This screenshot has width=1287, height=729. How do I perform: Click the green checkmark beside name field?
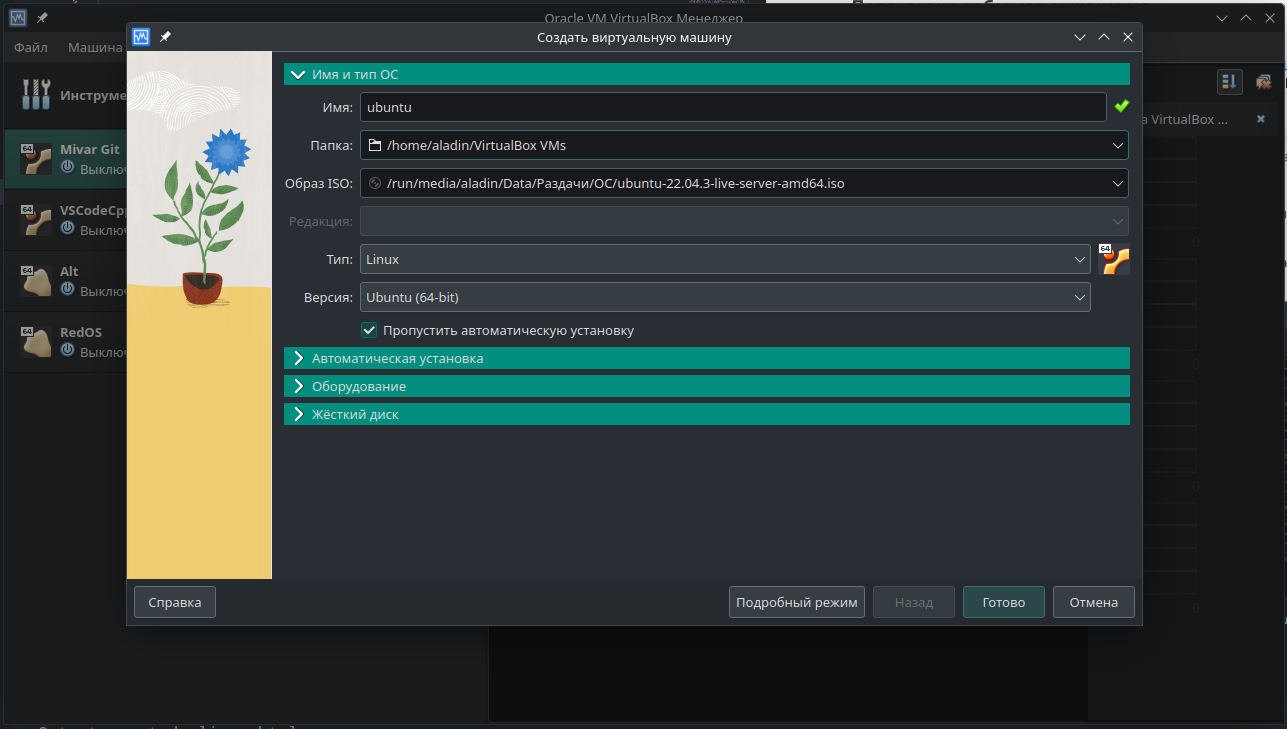click(1121, 106)
